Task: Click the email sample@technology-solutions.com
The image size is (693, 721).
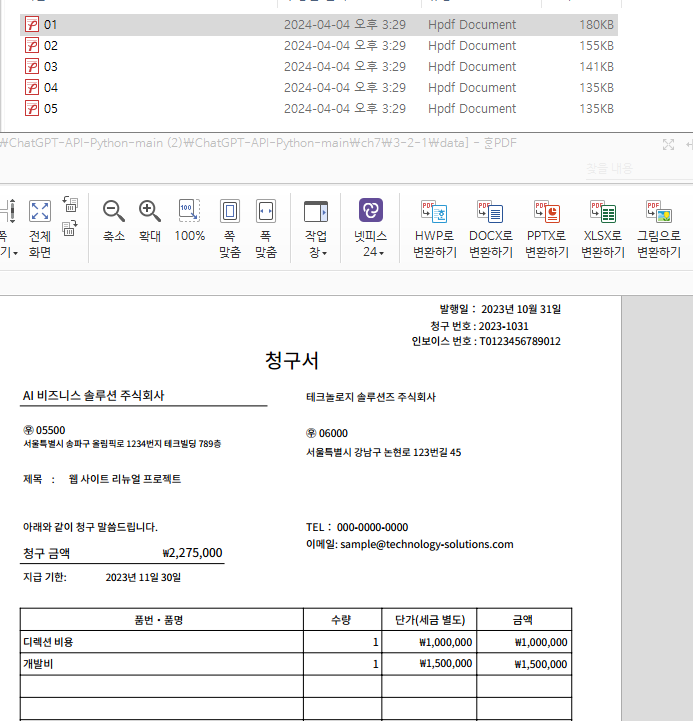Action: (x=427, y=544)
